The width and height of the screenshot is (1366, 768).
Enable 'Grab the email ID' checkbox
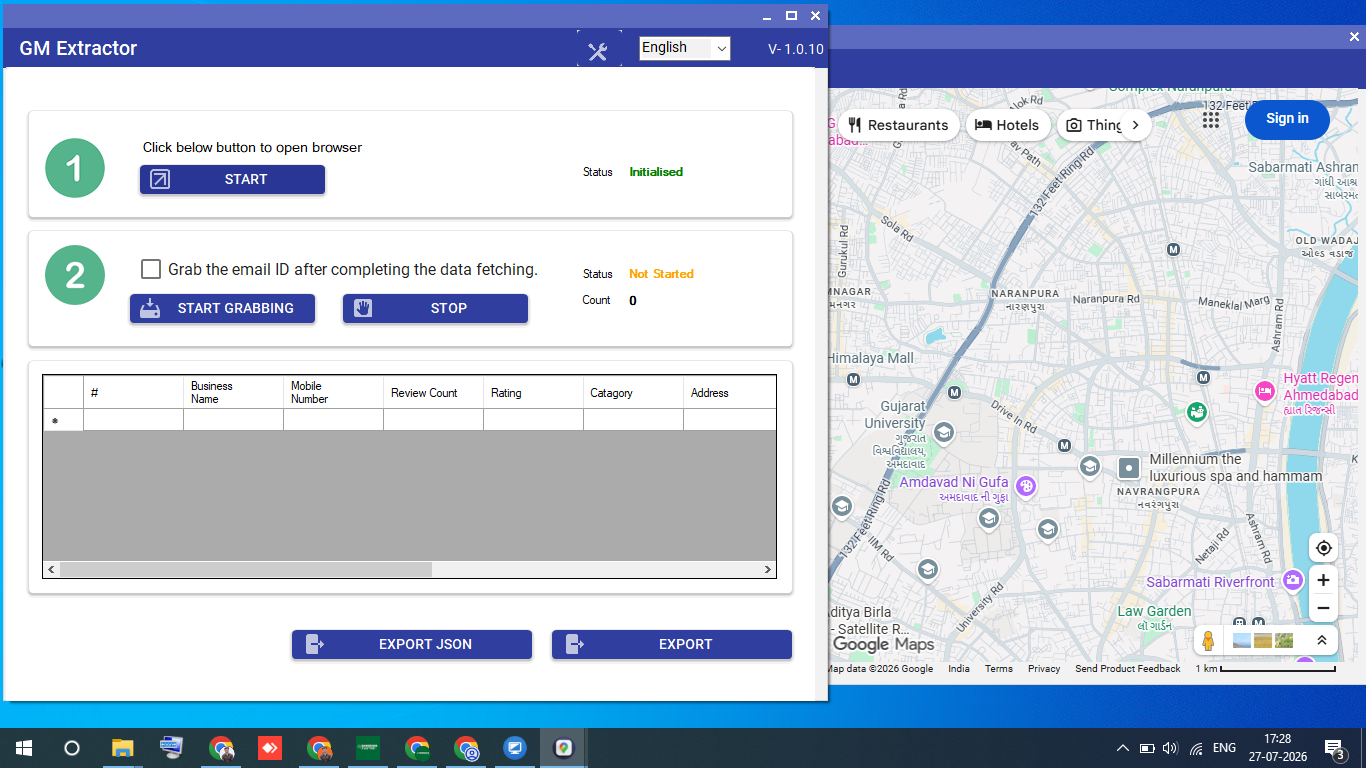click(151, 269)
